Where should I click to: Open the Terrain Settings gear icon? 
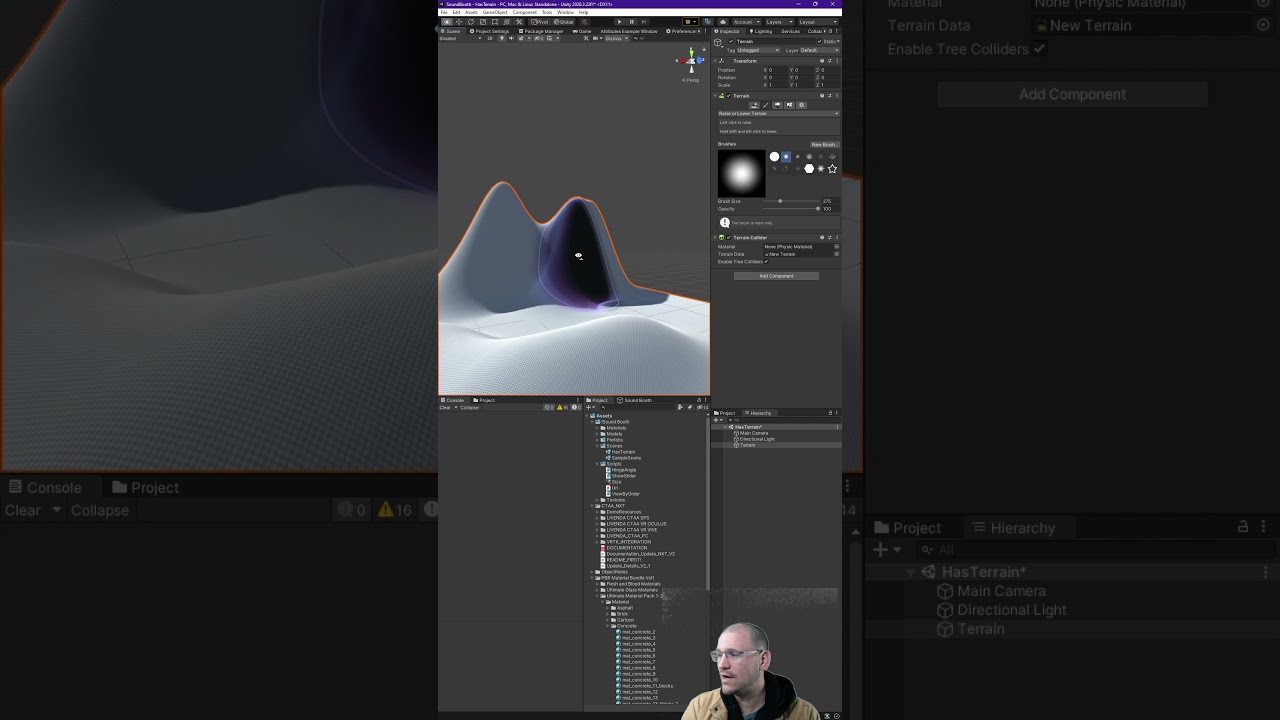(801, 105)
